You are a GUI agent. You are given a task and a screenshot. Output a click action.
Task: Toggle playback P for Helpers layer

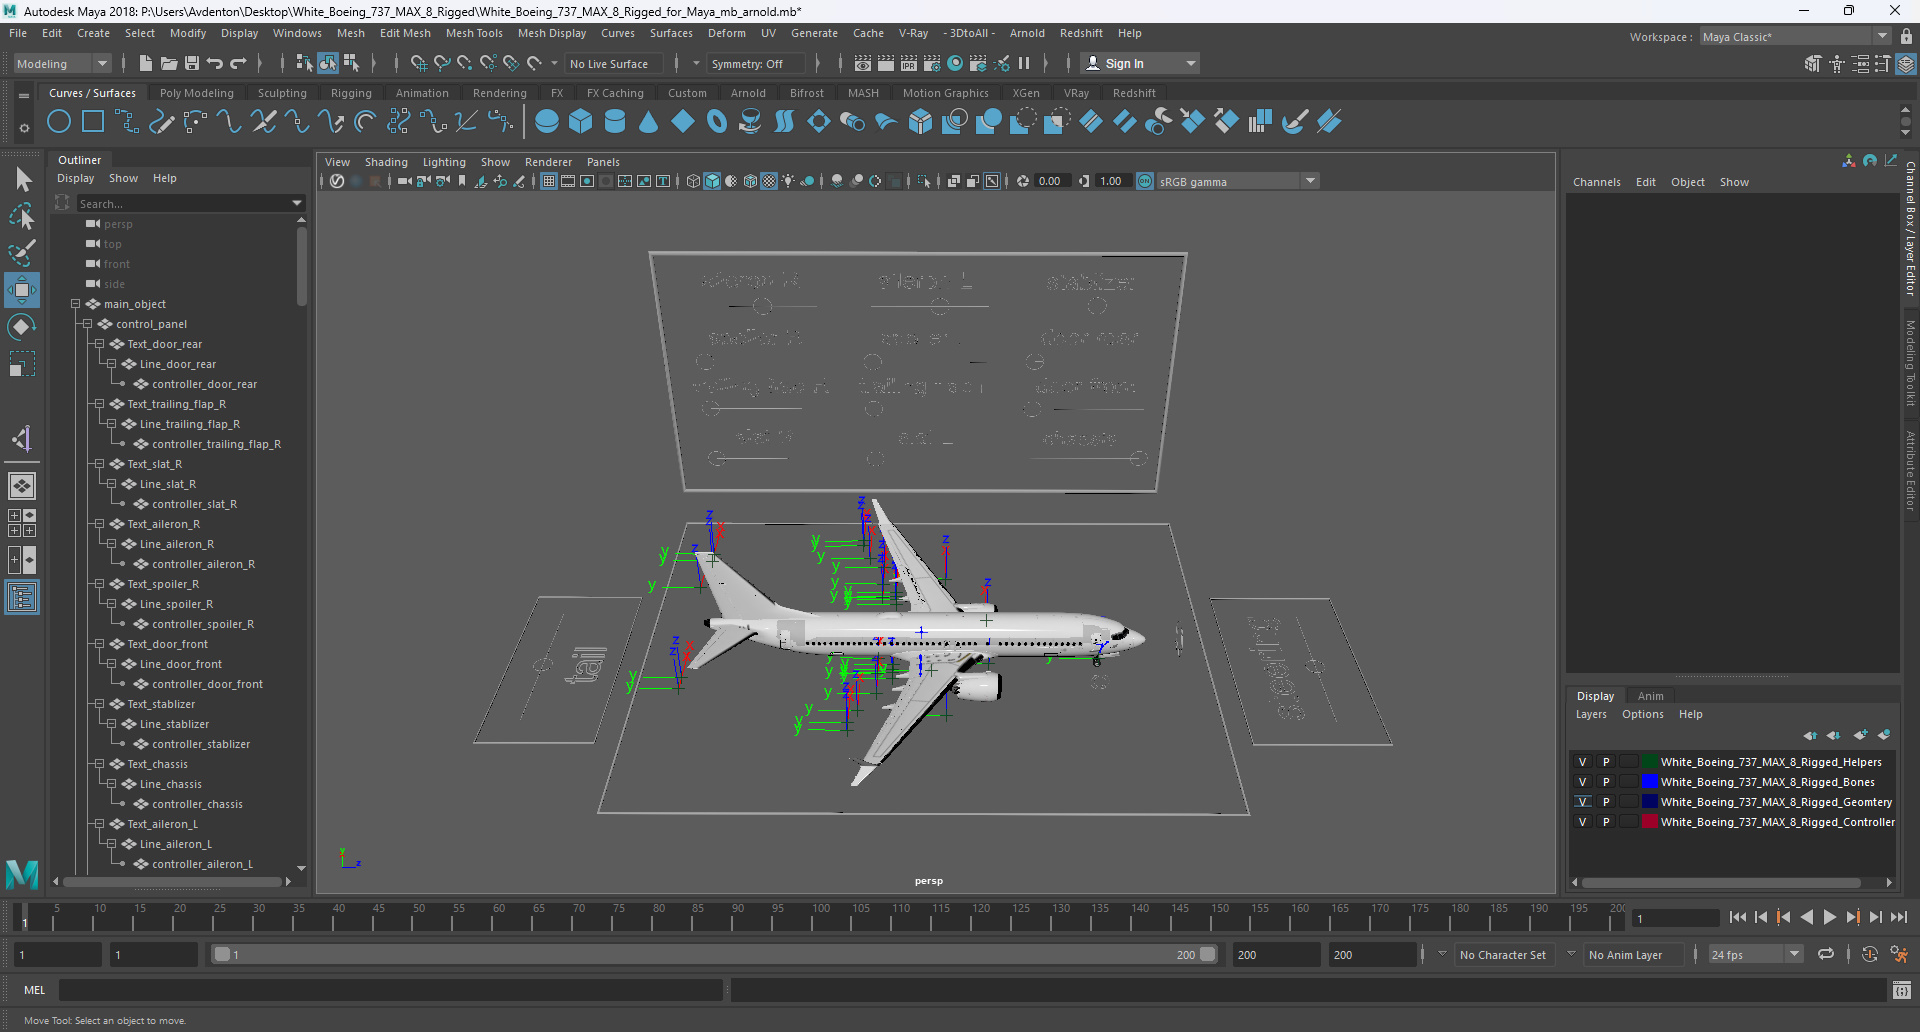(1606, 762)
